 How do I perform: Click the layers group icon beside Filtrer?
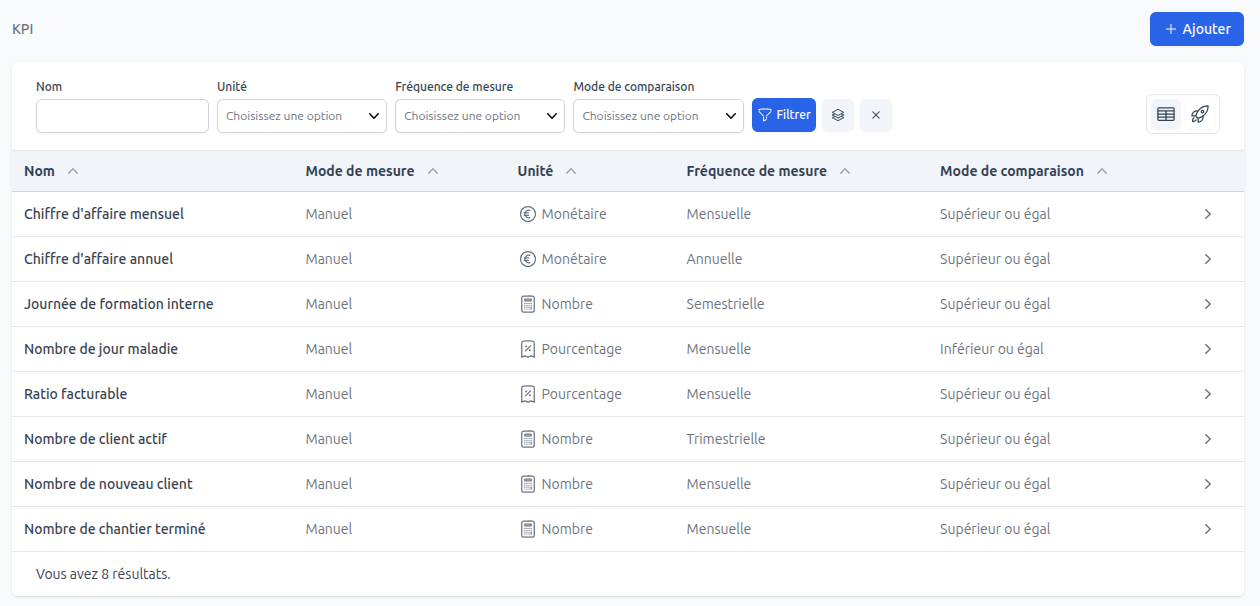[838, 115]
